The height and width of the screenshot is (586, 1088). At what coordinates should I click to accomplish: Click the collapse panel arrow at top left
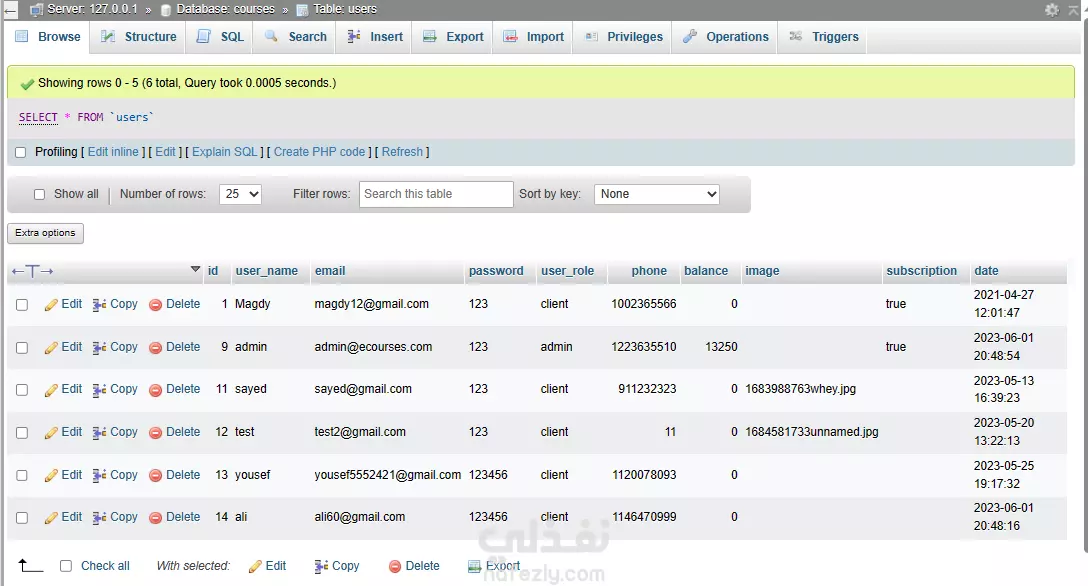[x=10, y=10]
